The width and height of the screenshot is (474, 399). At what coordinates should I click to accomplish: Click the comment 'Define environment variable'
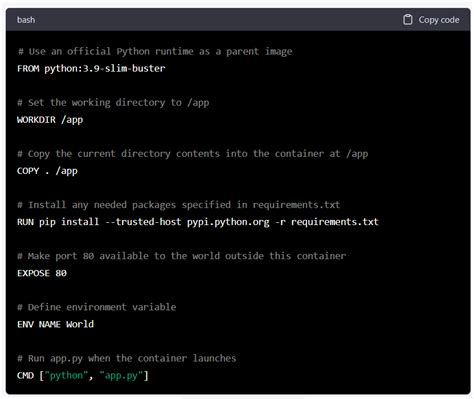click(x=97, y=307)
